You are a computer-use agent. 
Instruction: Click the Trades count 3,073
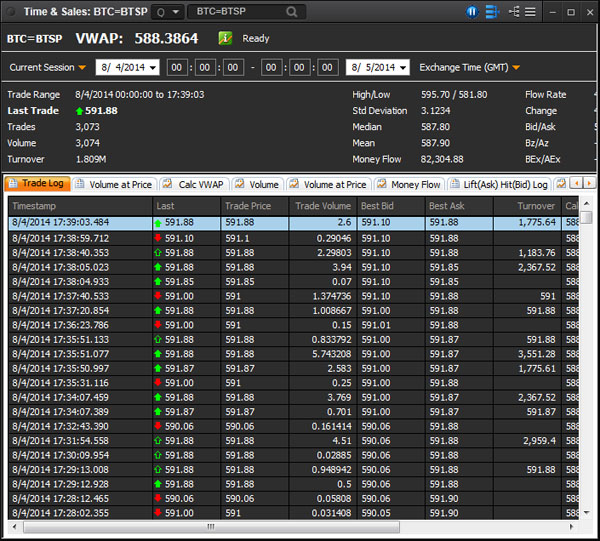pos(87,127)
